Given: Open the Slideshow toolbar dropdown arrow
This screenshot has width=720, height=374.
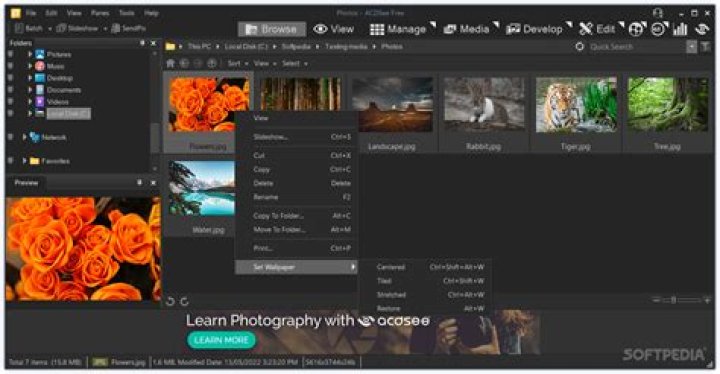Looking at the screenshot, I should click(105, 29).
